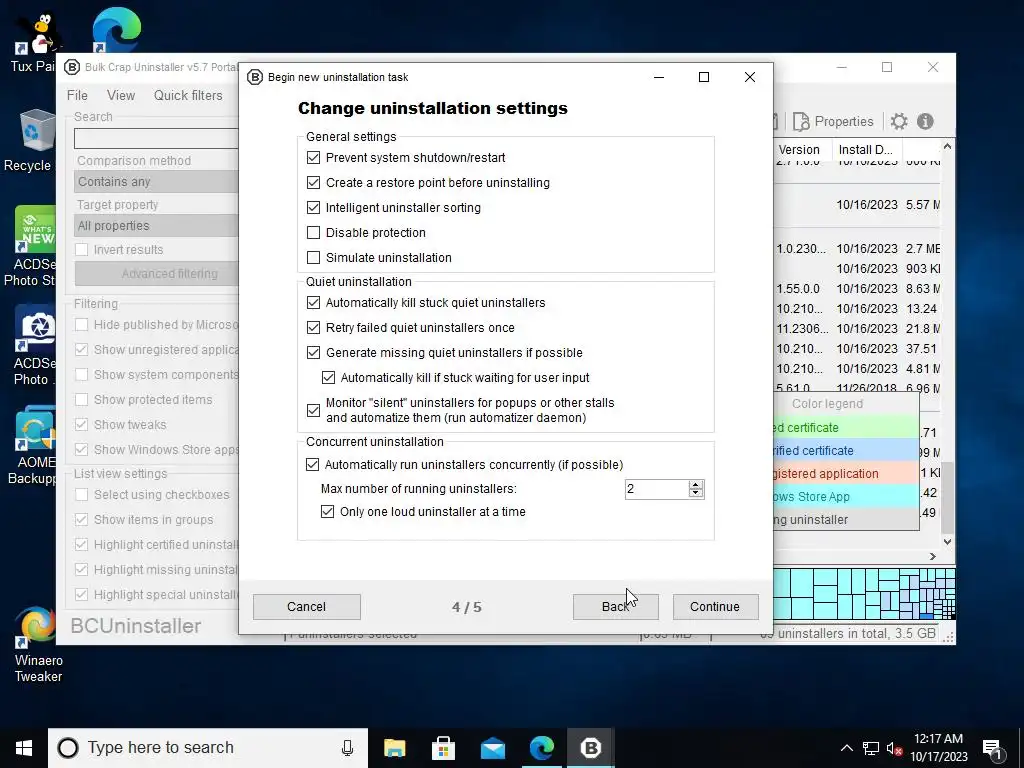Toggle Show system components filter
This screenshot has height=768, width=1024.
pos(82,374)
